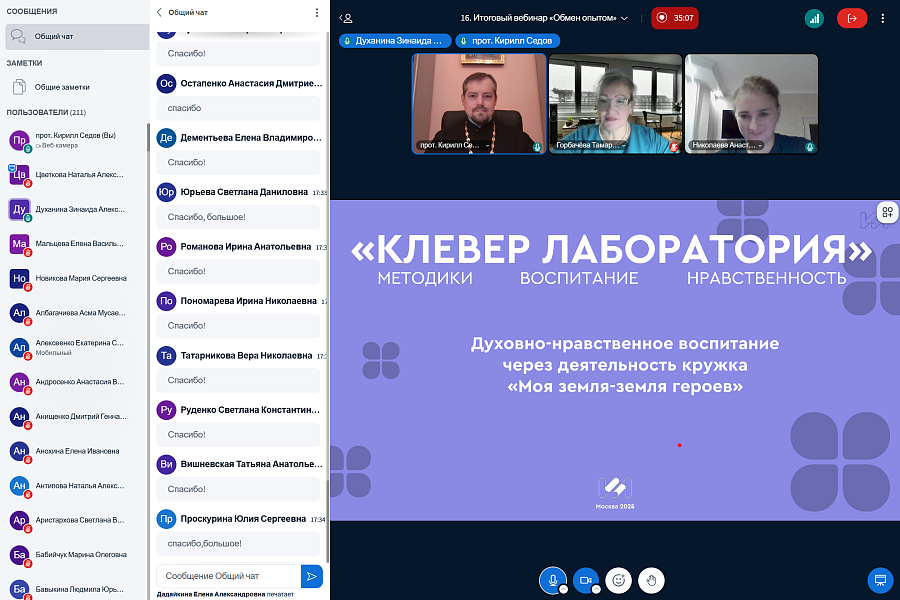Viewport: 900px width, 600px height.
Task: Open the reactions emoji button
Action: click(618, 580)
